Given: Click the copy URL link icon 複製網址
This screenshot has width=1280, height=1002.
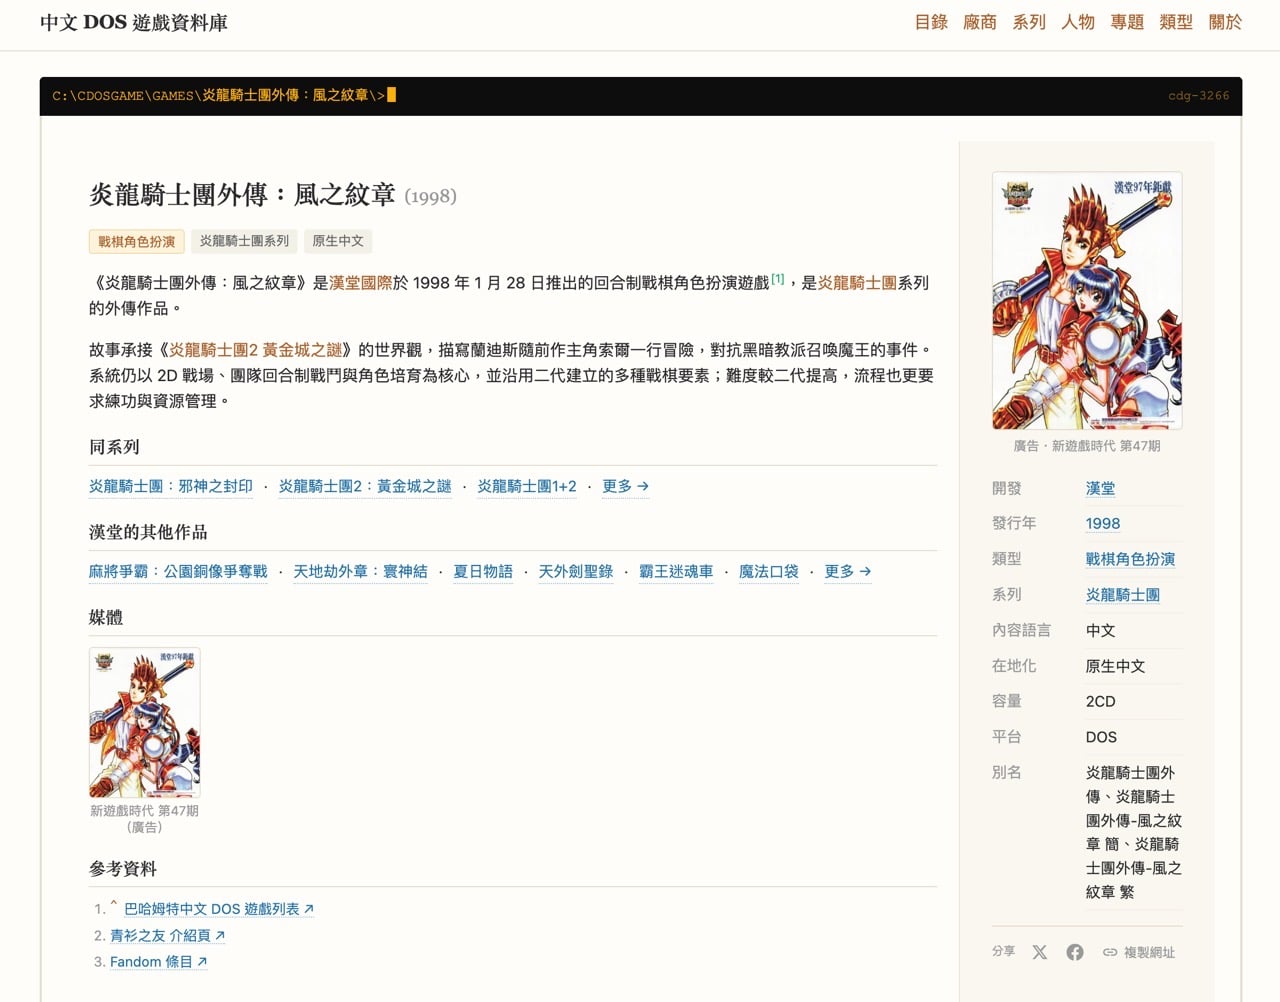Looking at the screenshot, I should click(x=1139, y=952).
